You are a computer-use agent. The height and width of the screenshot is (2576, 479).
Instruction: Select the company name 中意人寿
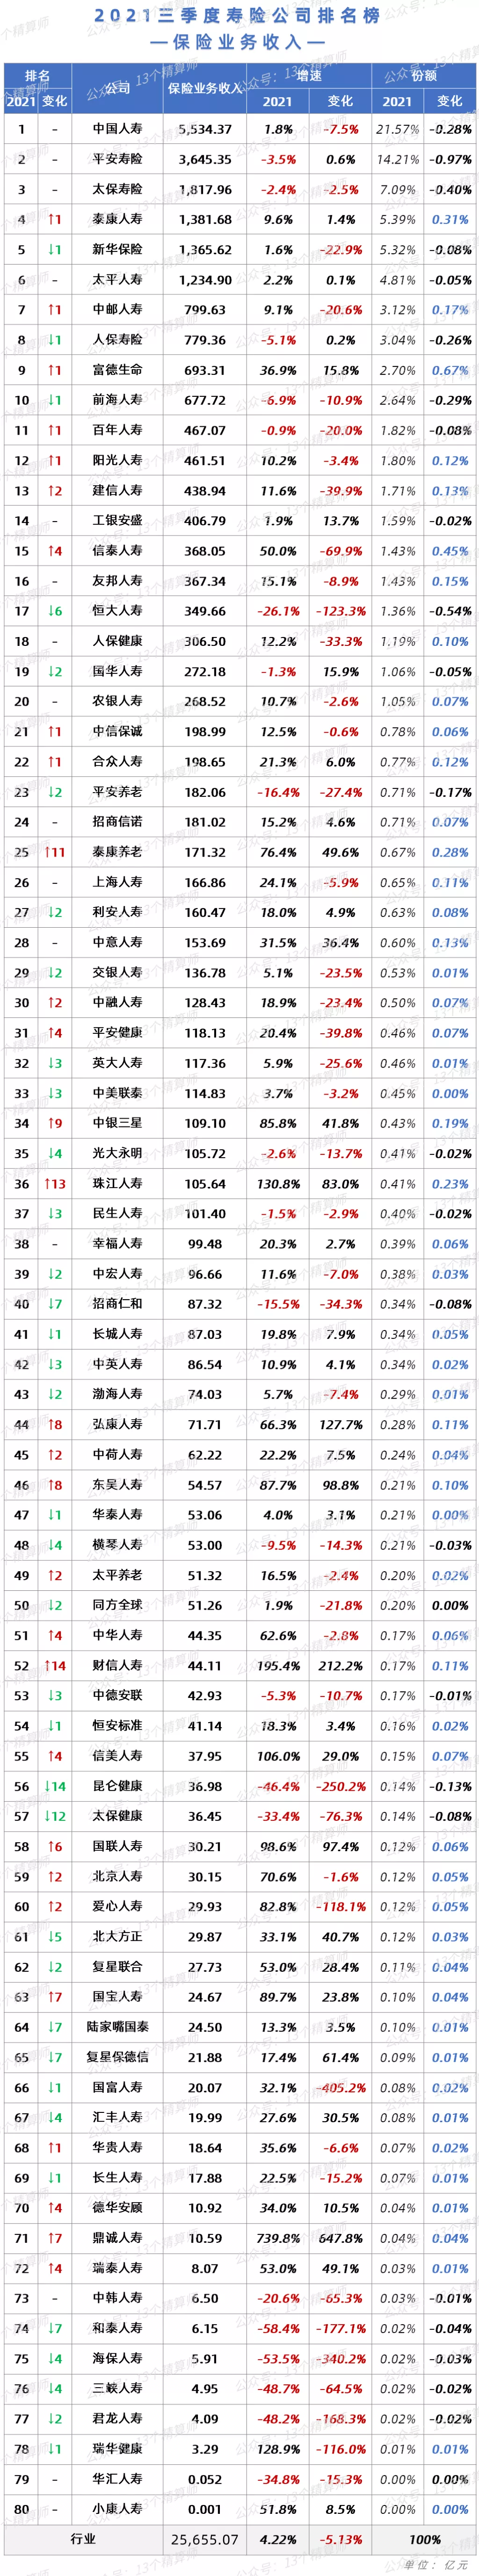coord(118,942)
